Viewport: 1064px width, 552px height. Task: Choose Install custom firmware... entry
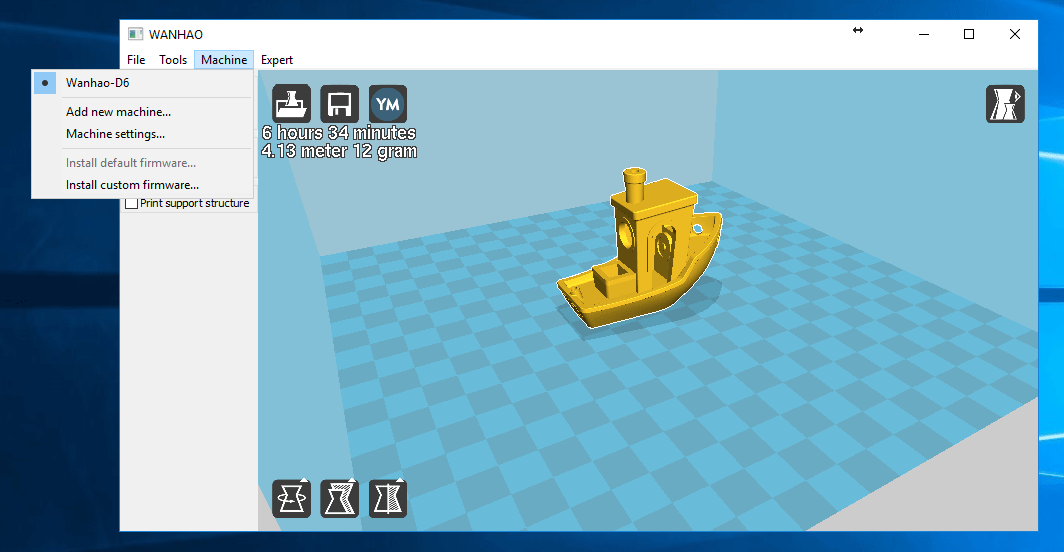[x=142, y=185]
